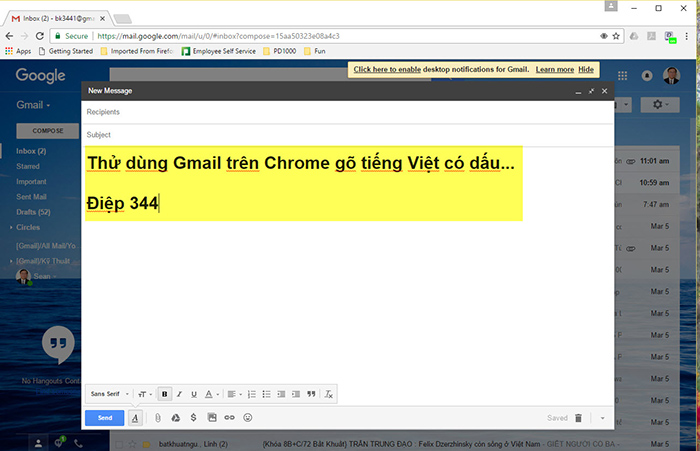Send the email with Send button
Screen dimensions: 700x451
pyautogui.click(x=105, y=418)
